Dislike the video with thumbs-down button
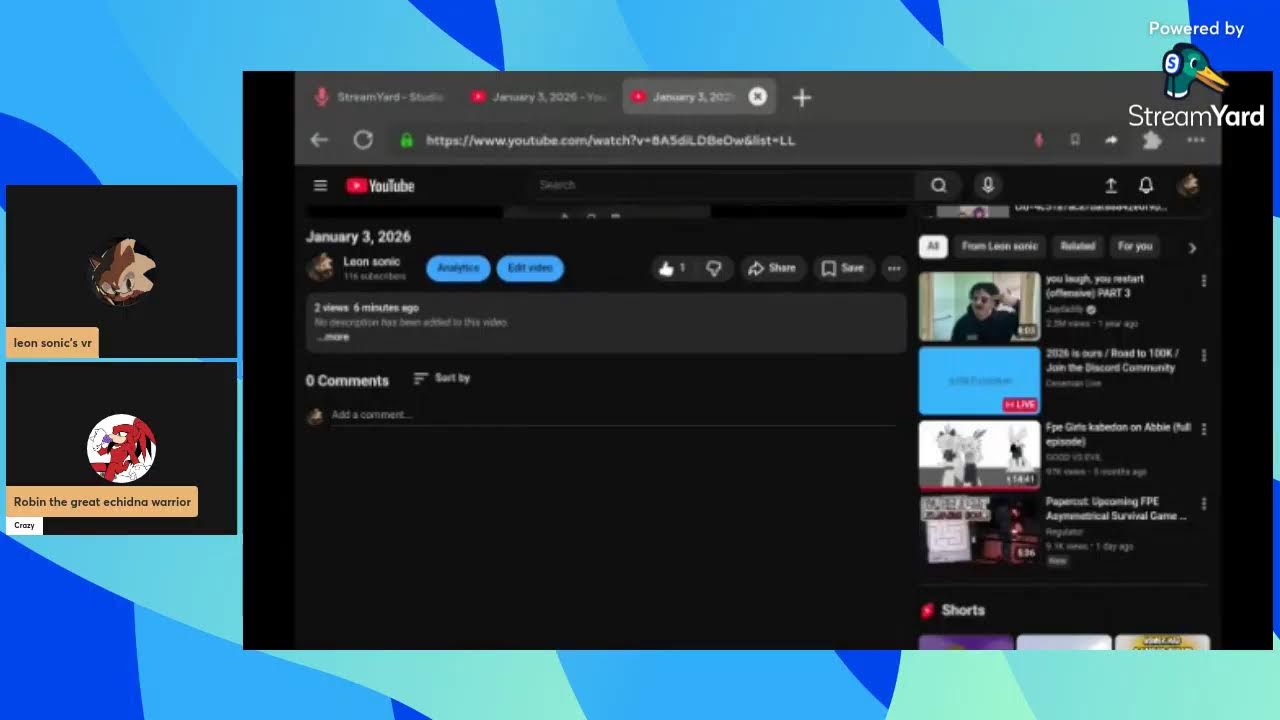 tap(714, 268)
